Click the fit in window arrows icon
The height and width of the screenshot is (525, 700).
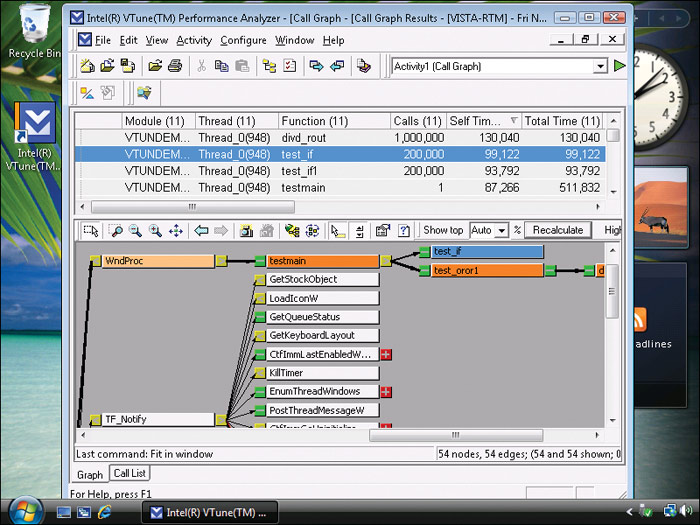point(176,230)
